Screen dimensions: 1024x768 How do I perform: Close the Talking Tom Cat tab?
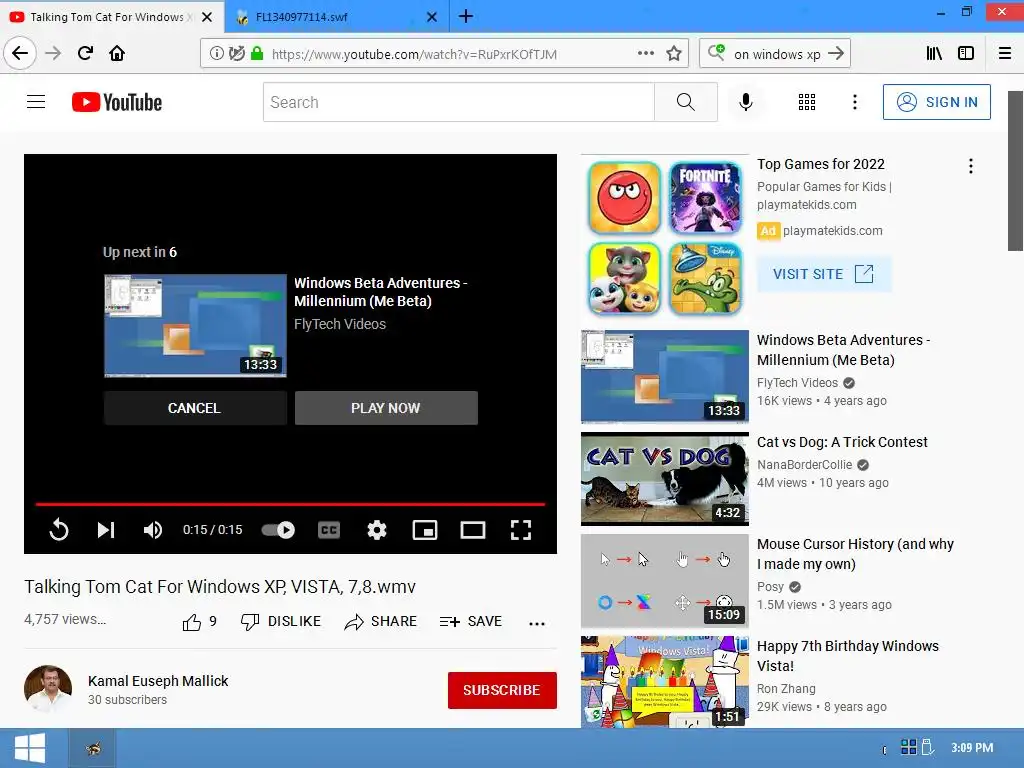[x=207, y=17]
